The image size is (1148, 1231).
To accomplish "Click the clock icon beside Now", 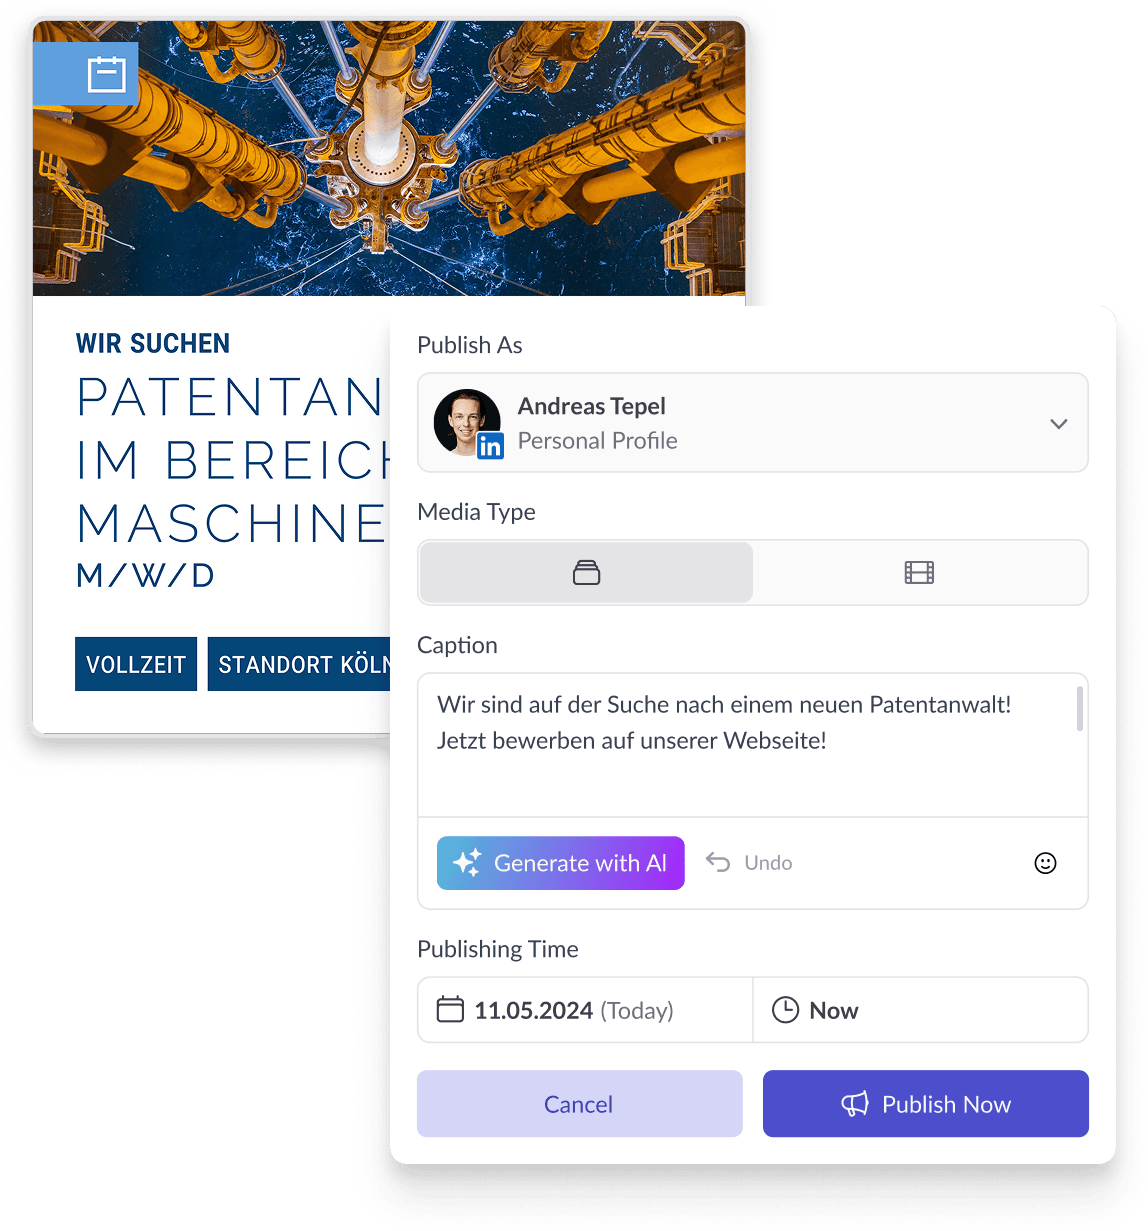I will (786, 1010).
